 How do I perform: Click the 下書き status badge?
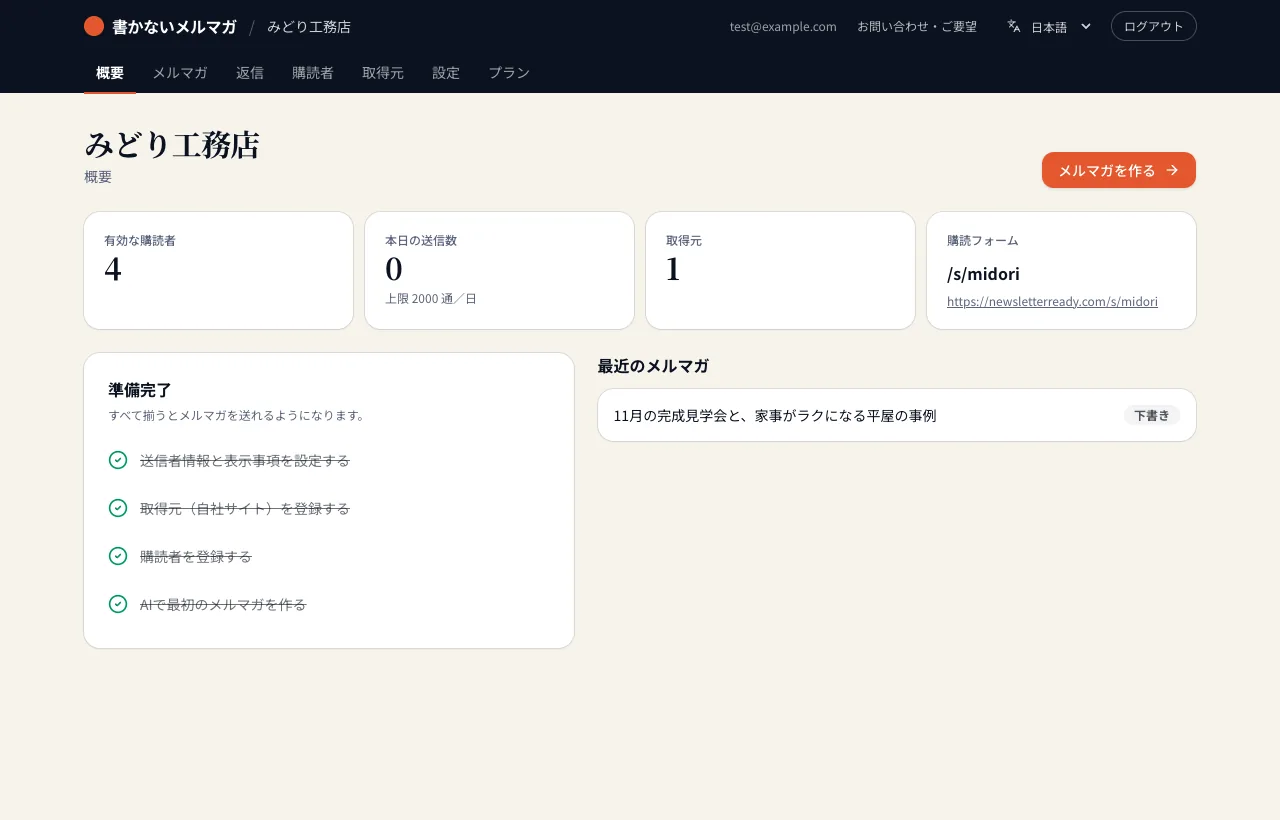pyautogui.click(x=1152, y=415)
